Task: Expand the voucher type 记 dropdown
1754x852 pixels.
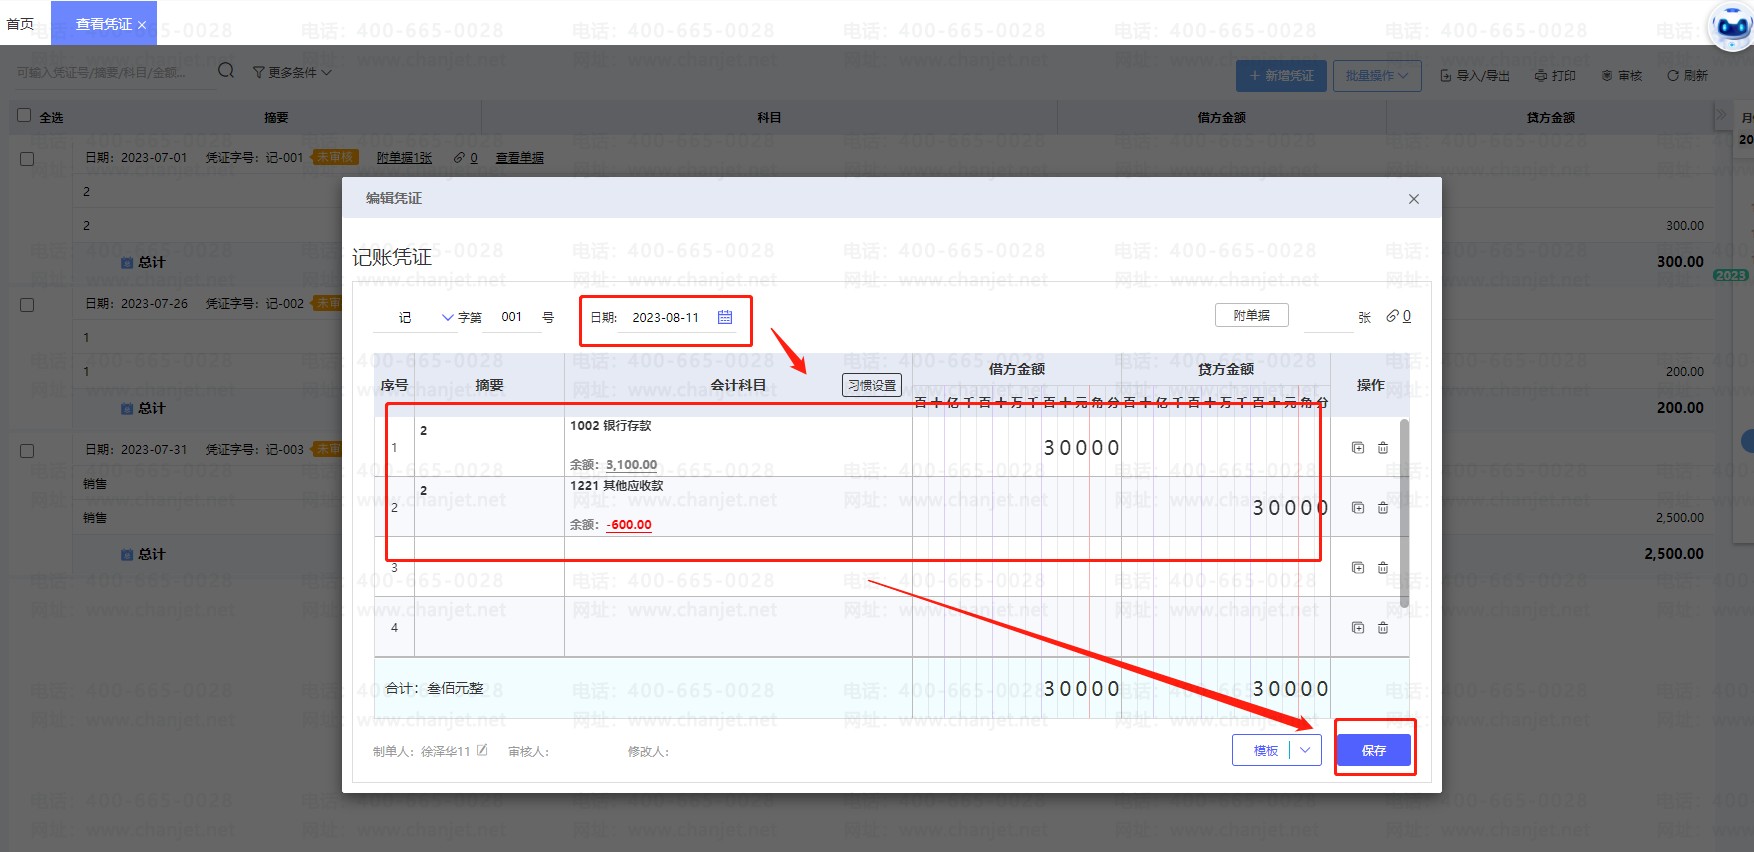Action: pos(447,317)
